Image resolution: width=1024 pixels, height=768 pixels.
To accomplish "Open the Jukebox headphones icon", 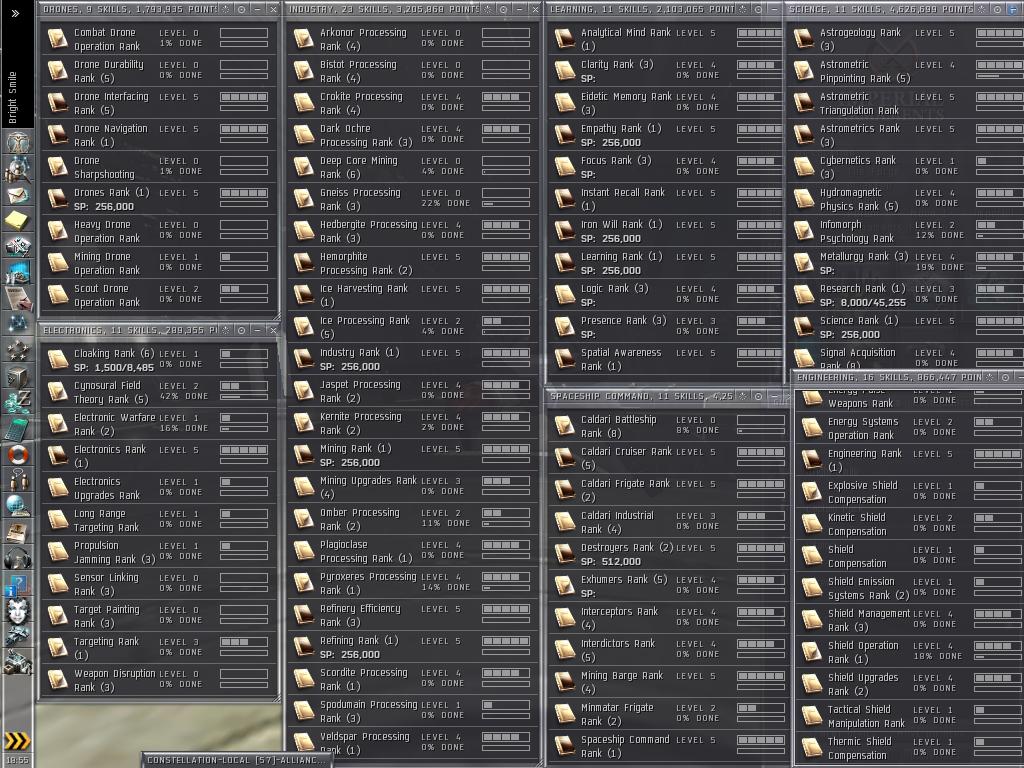I will 18,558.
